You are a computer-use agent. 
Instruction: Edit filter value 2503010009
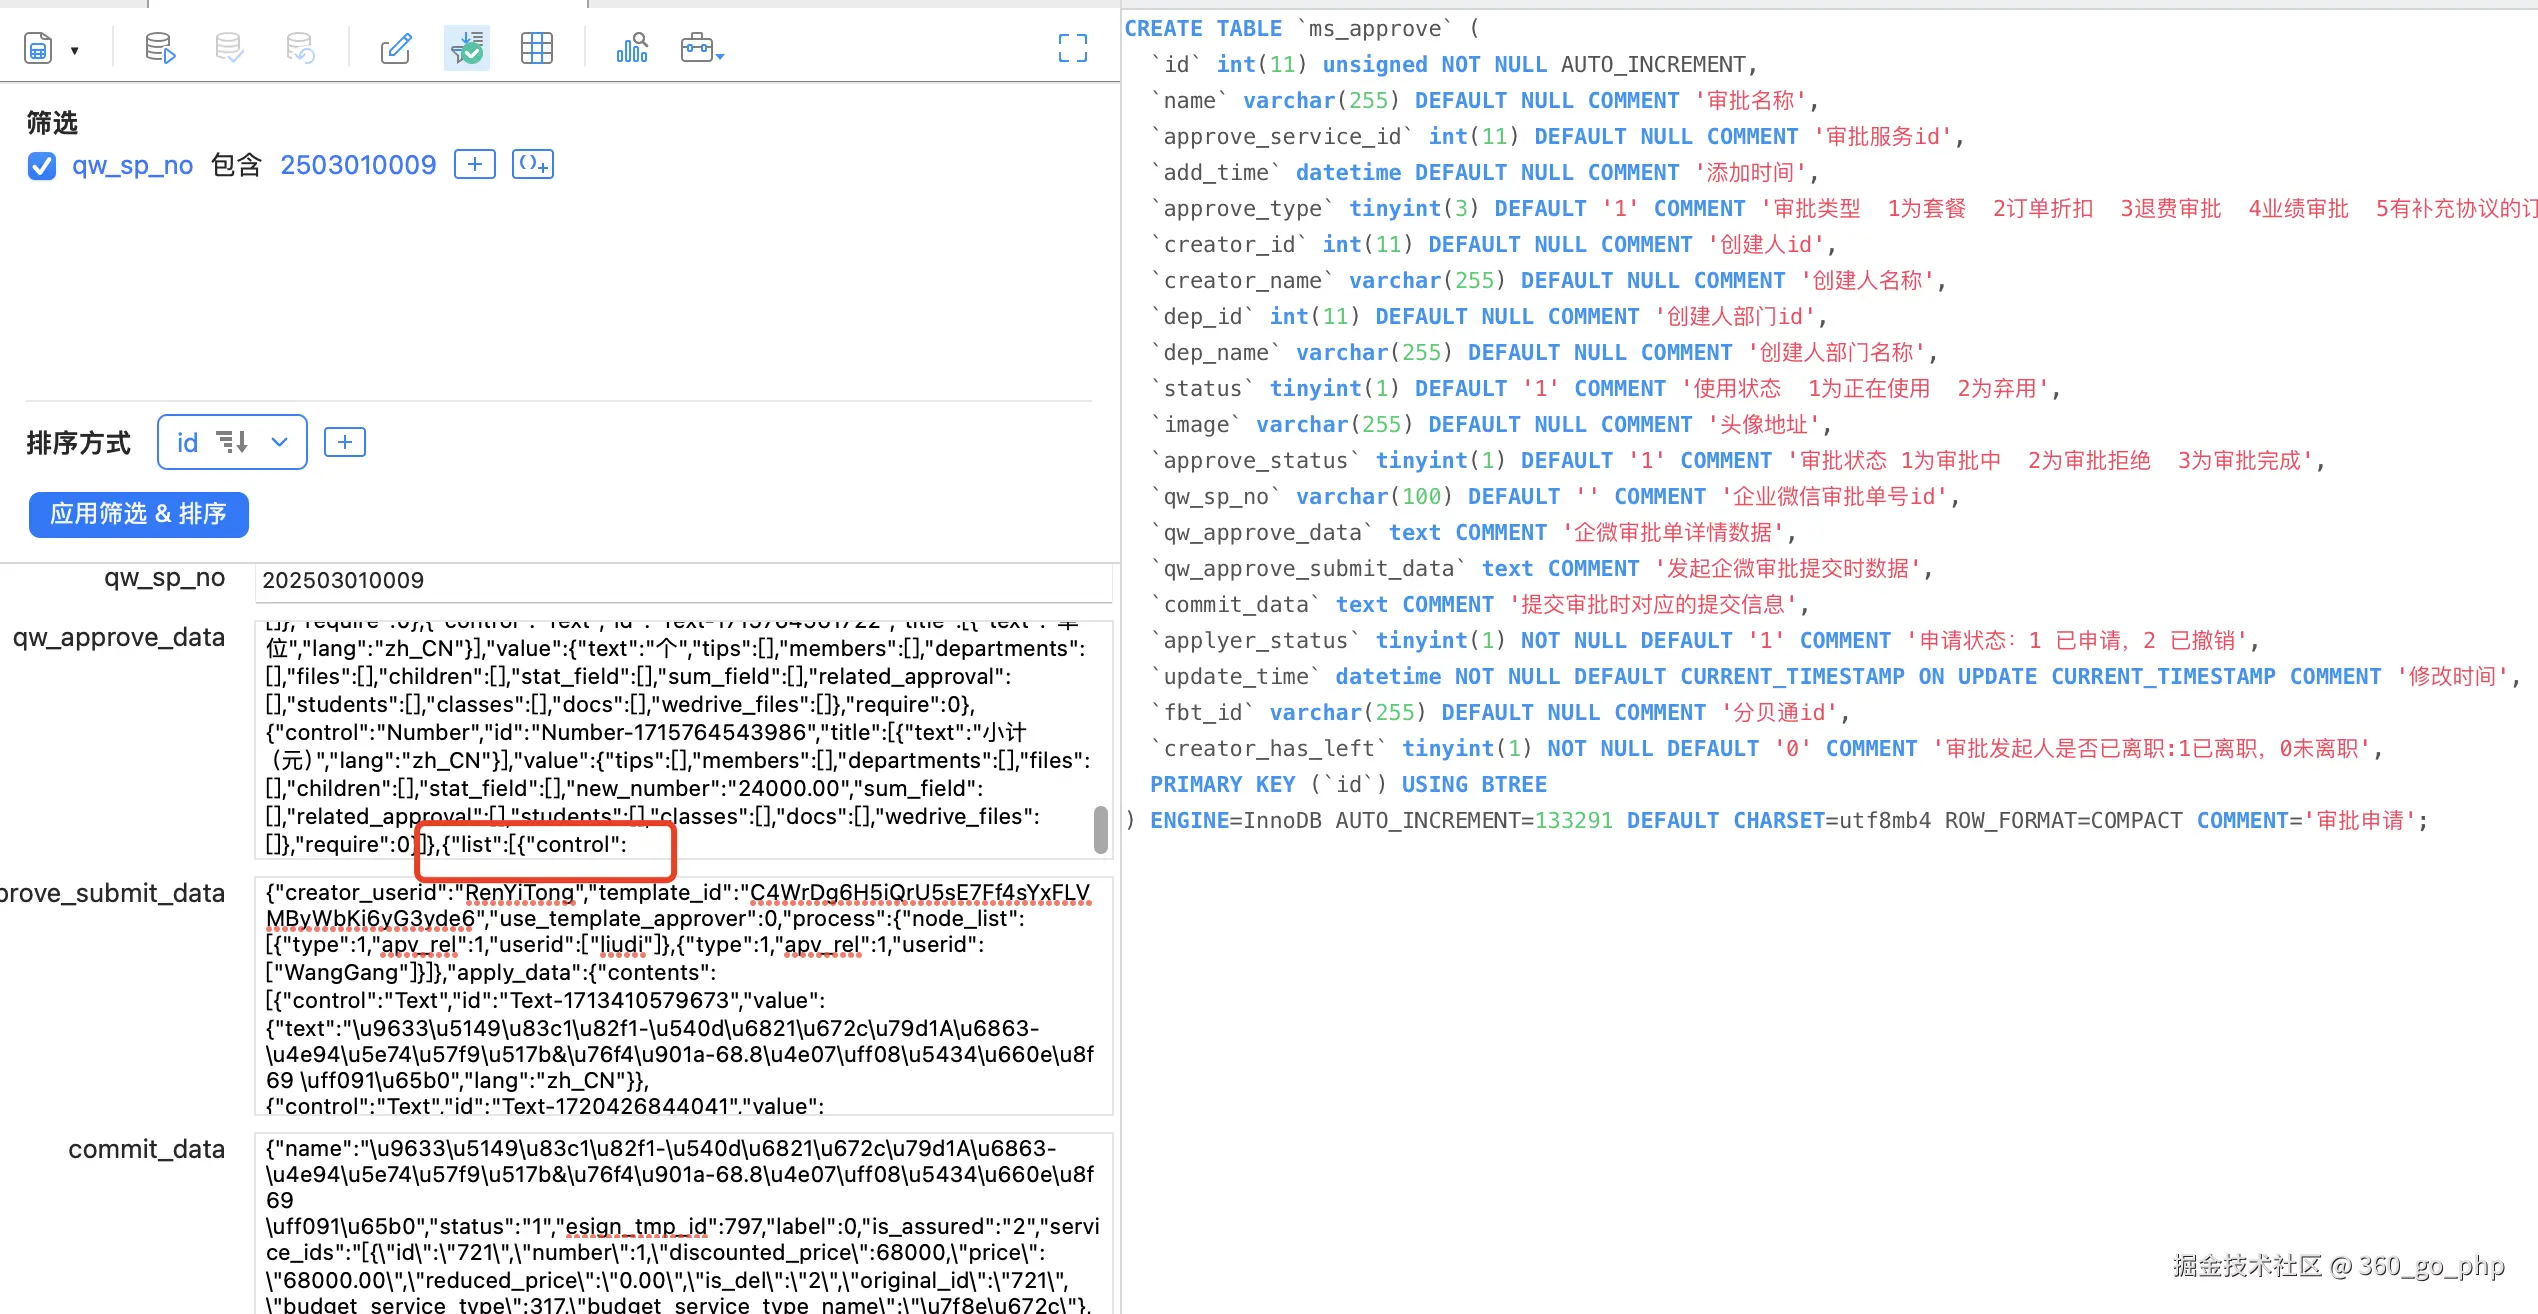(358, 165)
